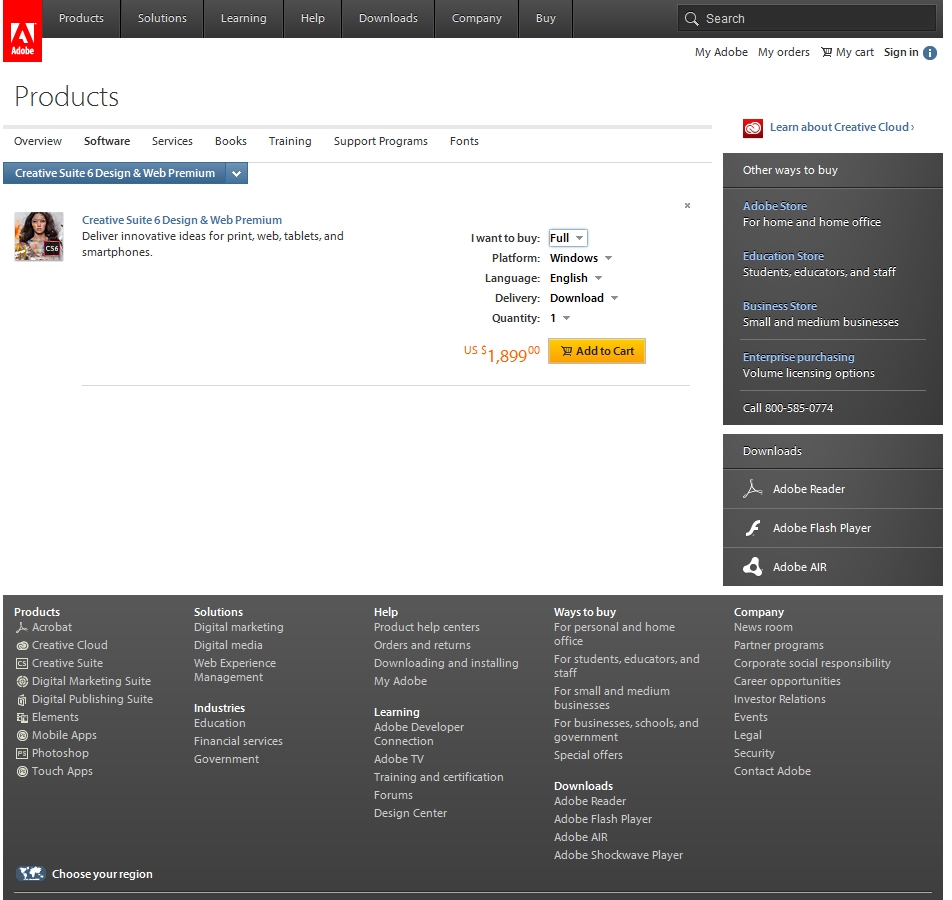
Task: Open the Downloads top menu
Action: point(388,18)
